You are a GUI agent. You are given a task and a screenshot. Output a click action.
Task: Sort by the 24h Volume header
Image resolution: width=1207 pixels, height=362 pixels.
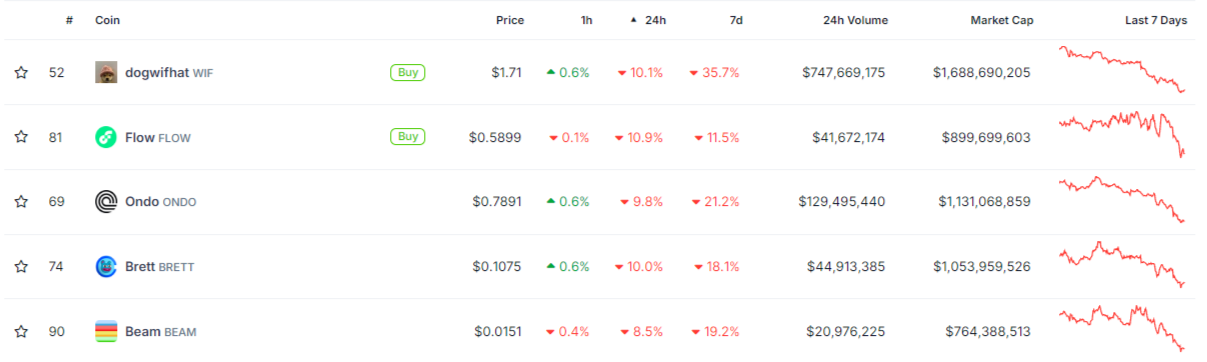(855, 20)
